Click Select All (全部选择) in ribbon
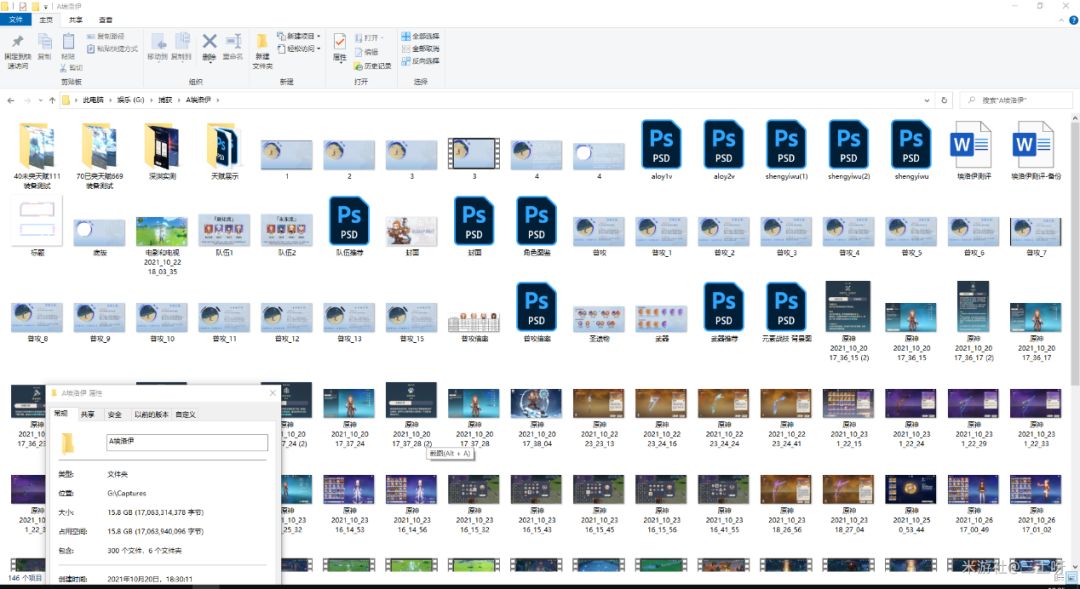The height and width of the screenshot is (589, 1080). 420,36
